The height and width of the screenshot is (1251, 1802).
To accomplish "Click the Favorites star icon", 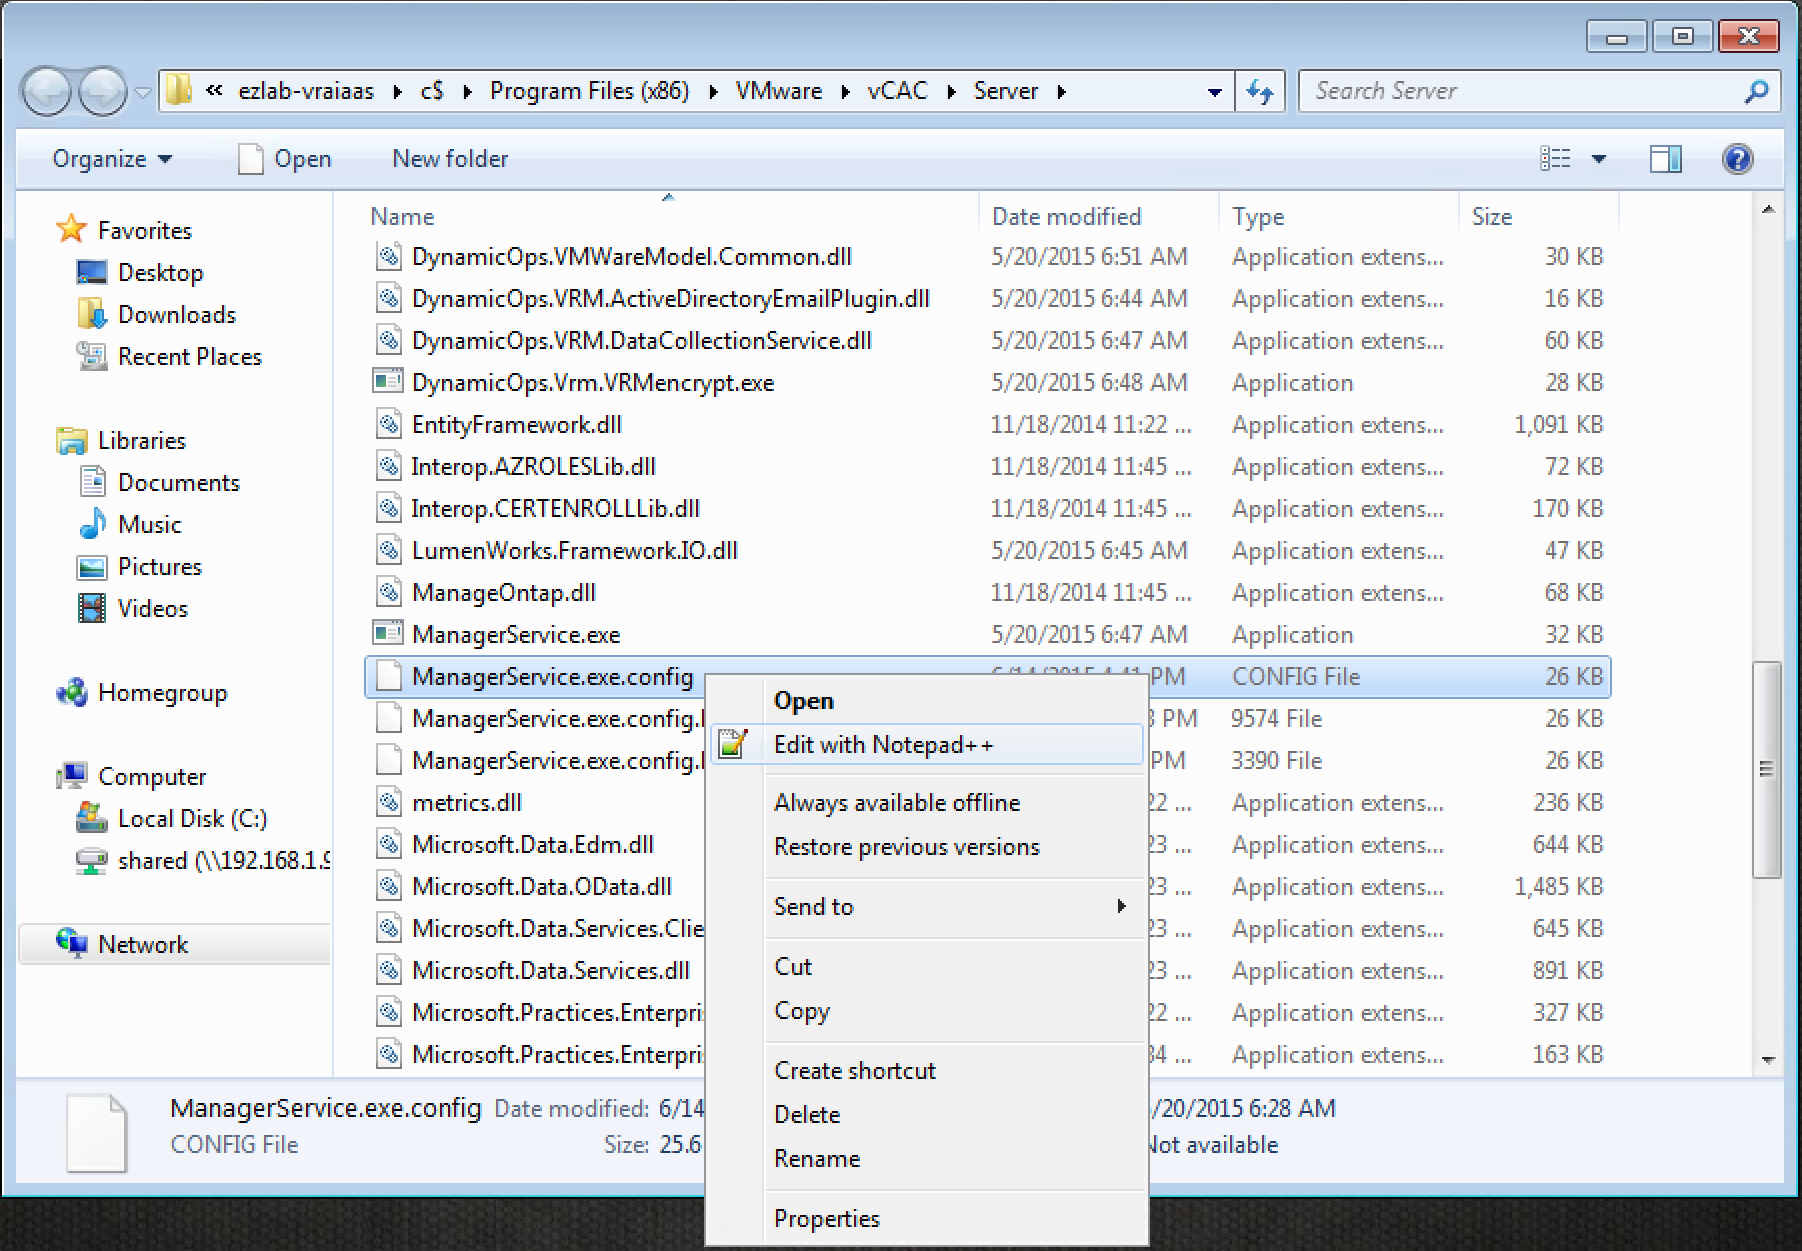I will click(x=71, y=229).
